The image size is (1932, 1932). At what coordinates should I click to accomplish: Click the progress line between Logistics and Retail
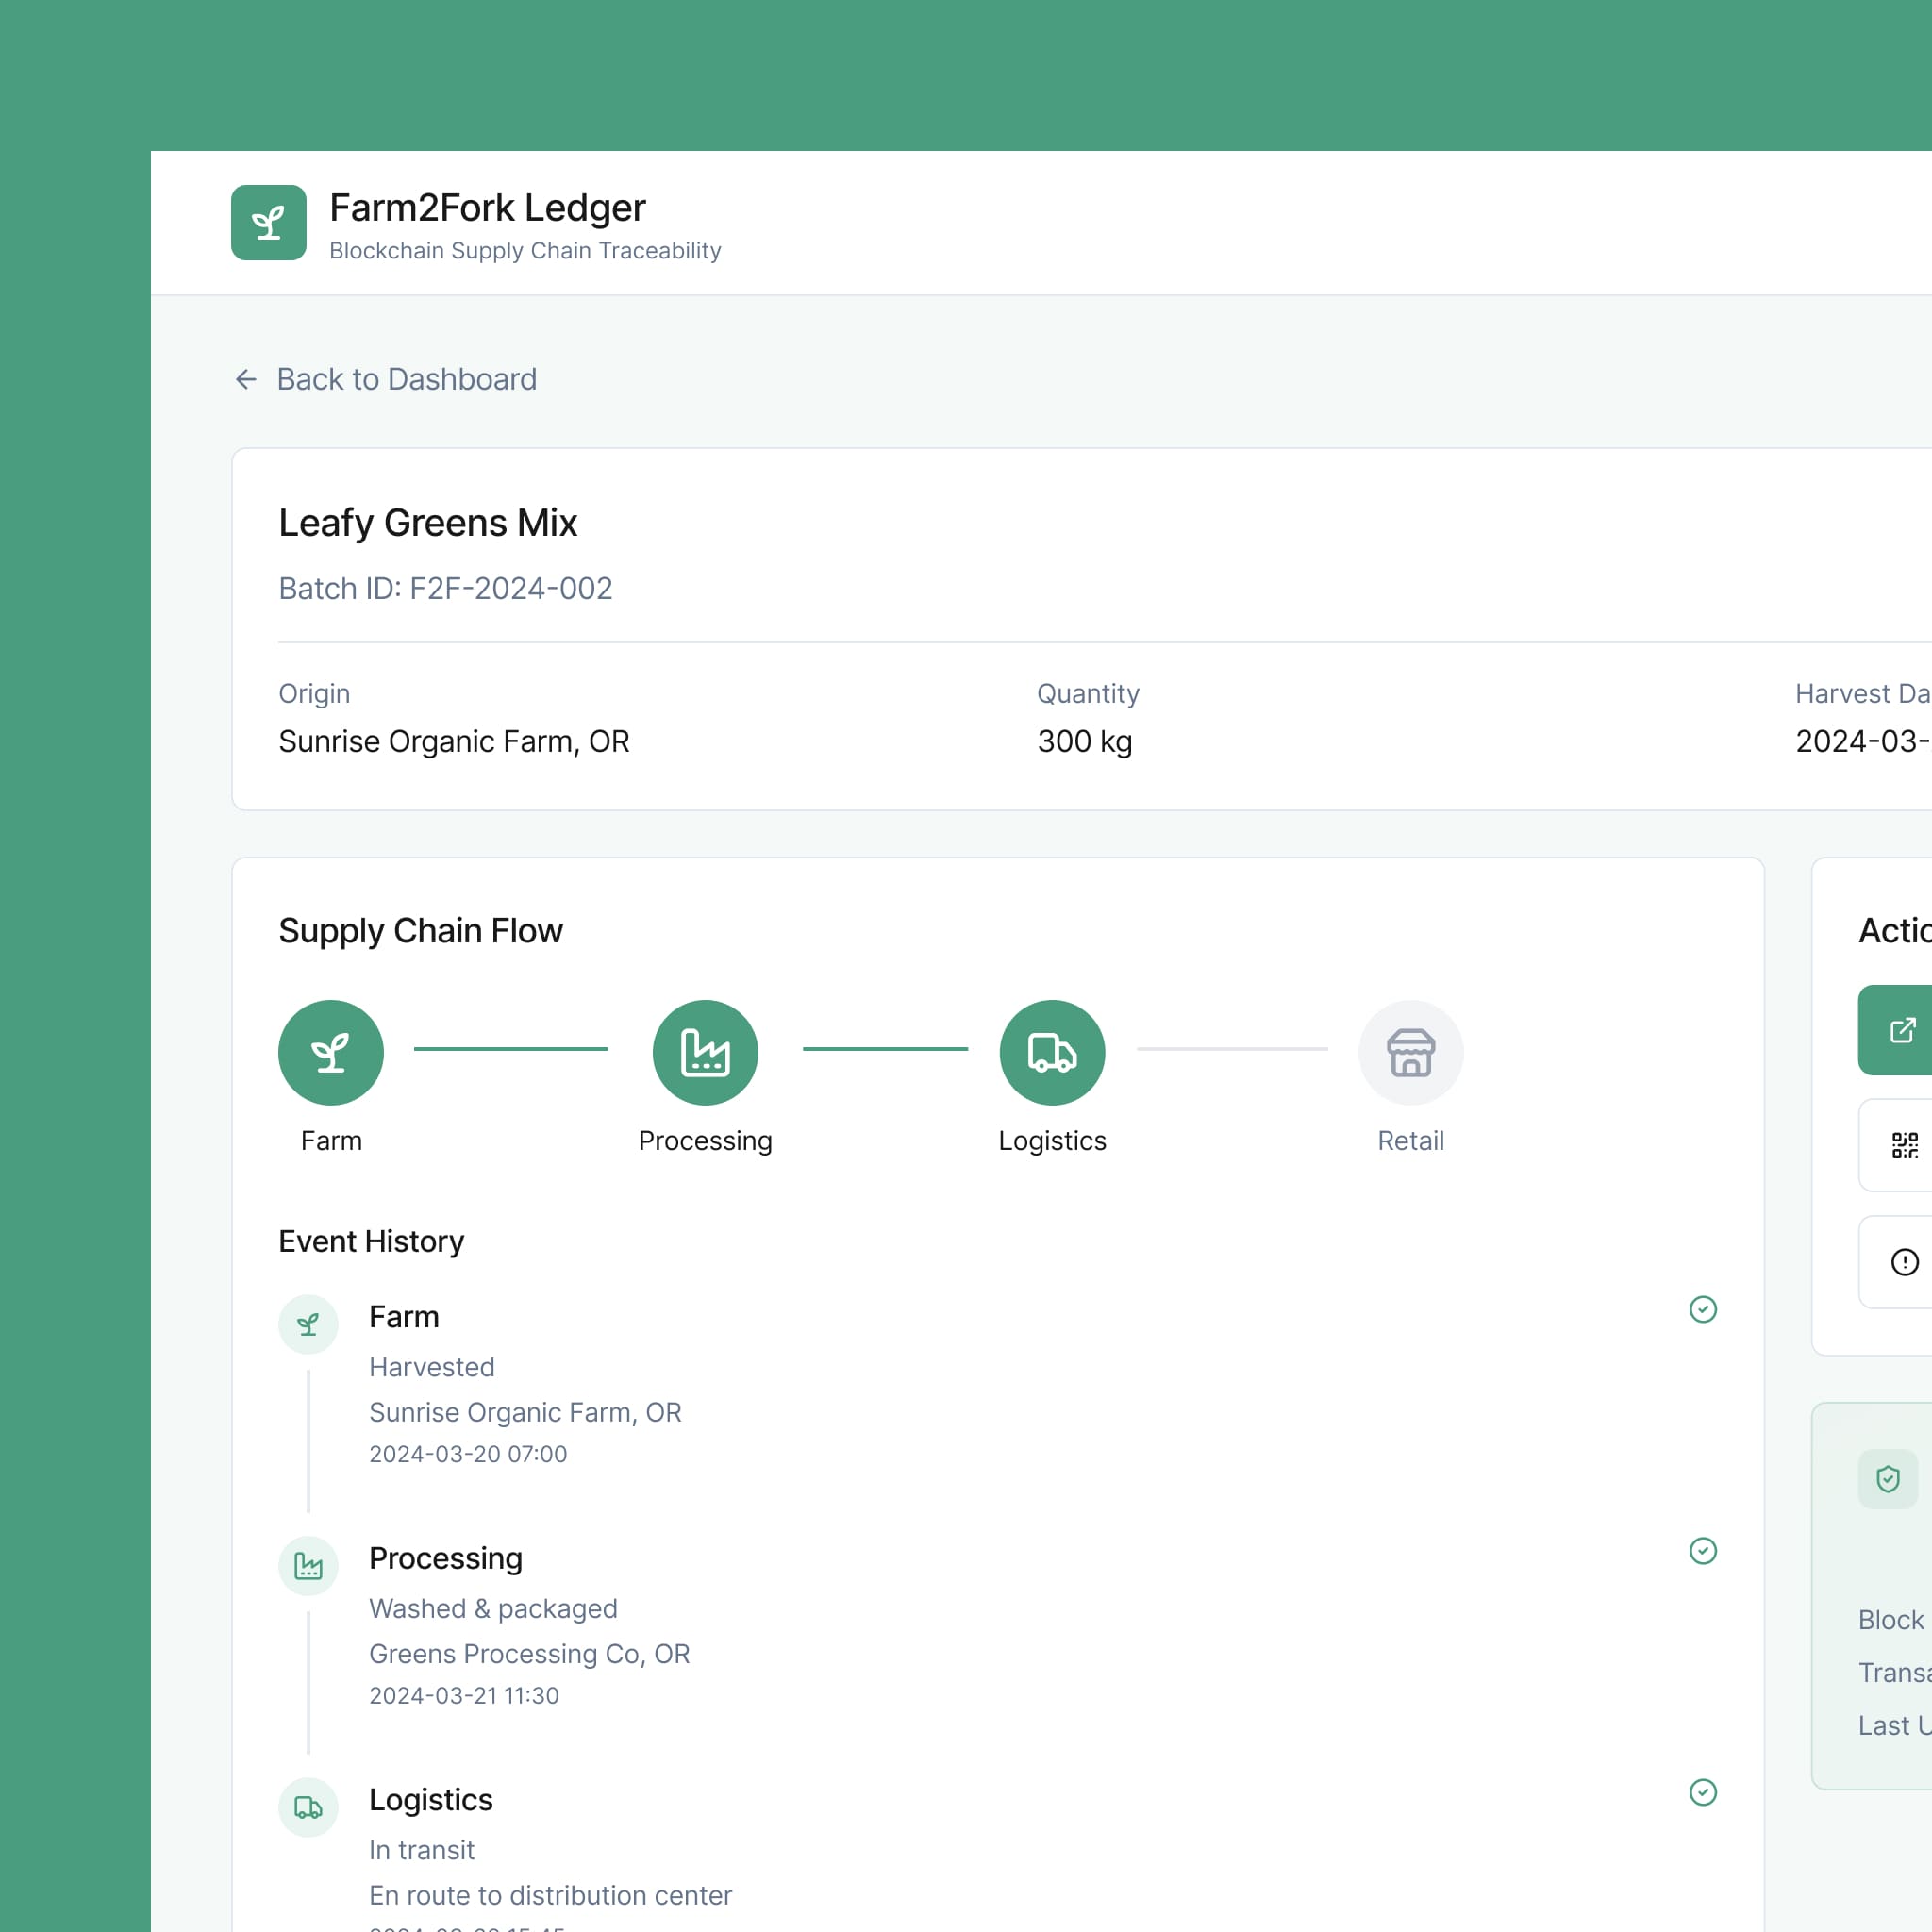pyautogui.click(x=1232, y=1049)
